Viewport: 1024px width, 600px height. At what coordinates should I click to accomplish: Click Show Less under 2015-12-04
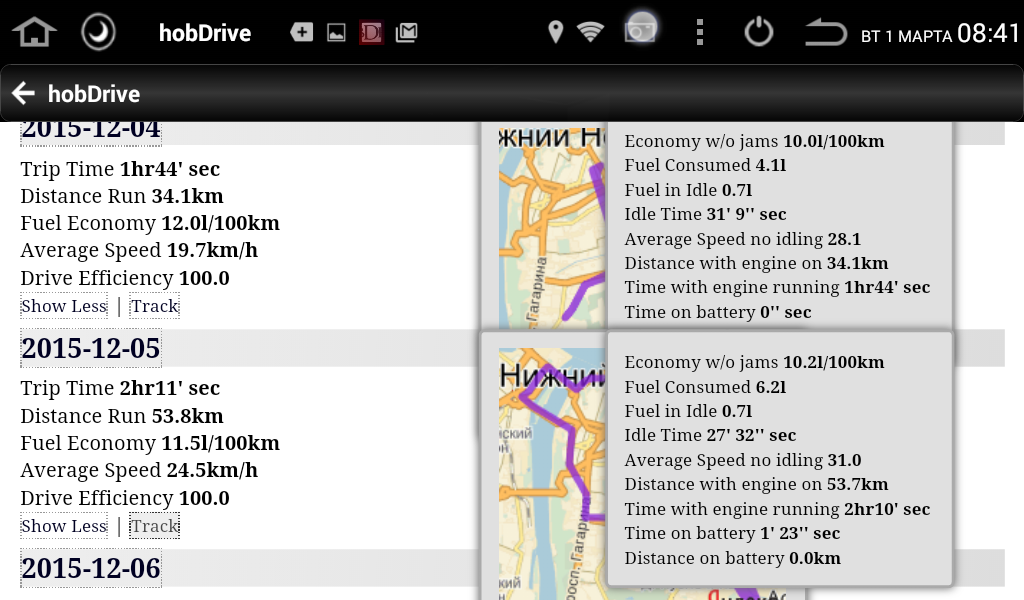pos(64,306)
